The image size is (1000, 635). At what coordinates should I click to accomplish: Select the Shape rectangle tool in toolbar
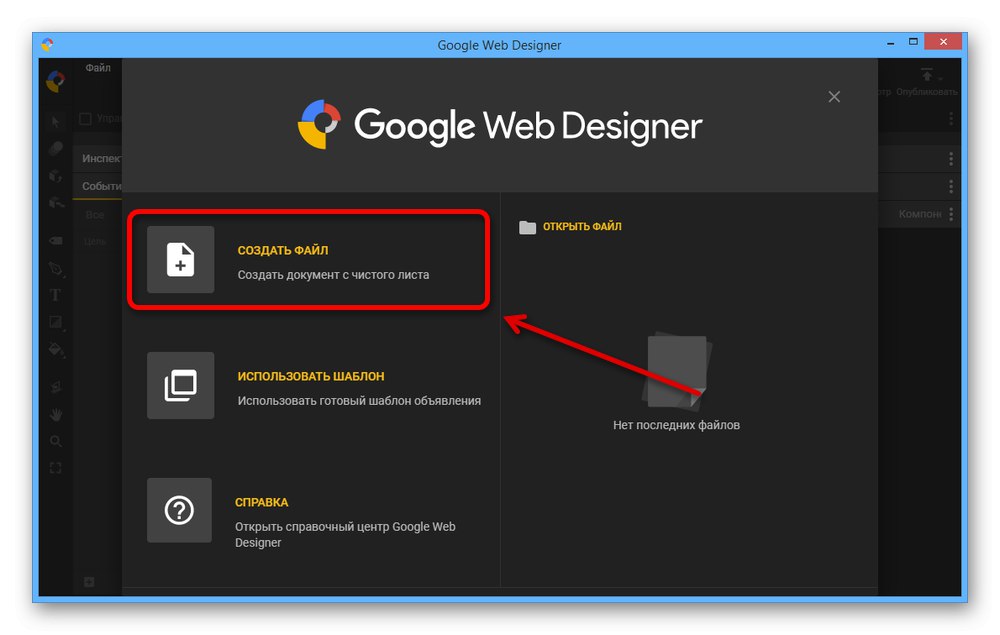point(56,323)
